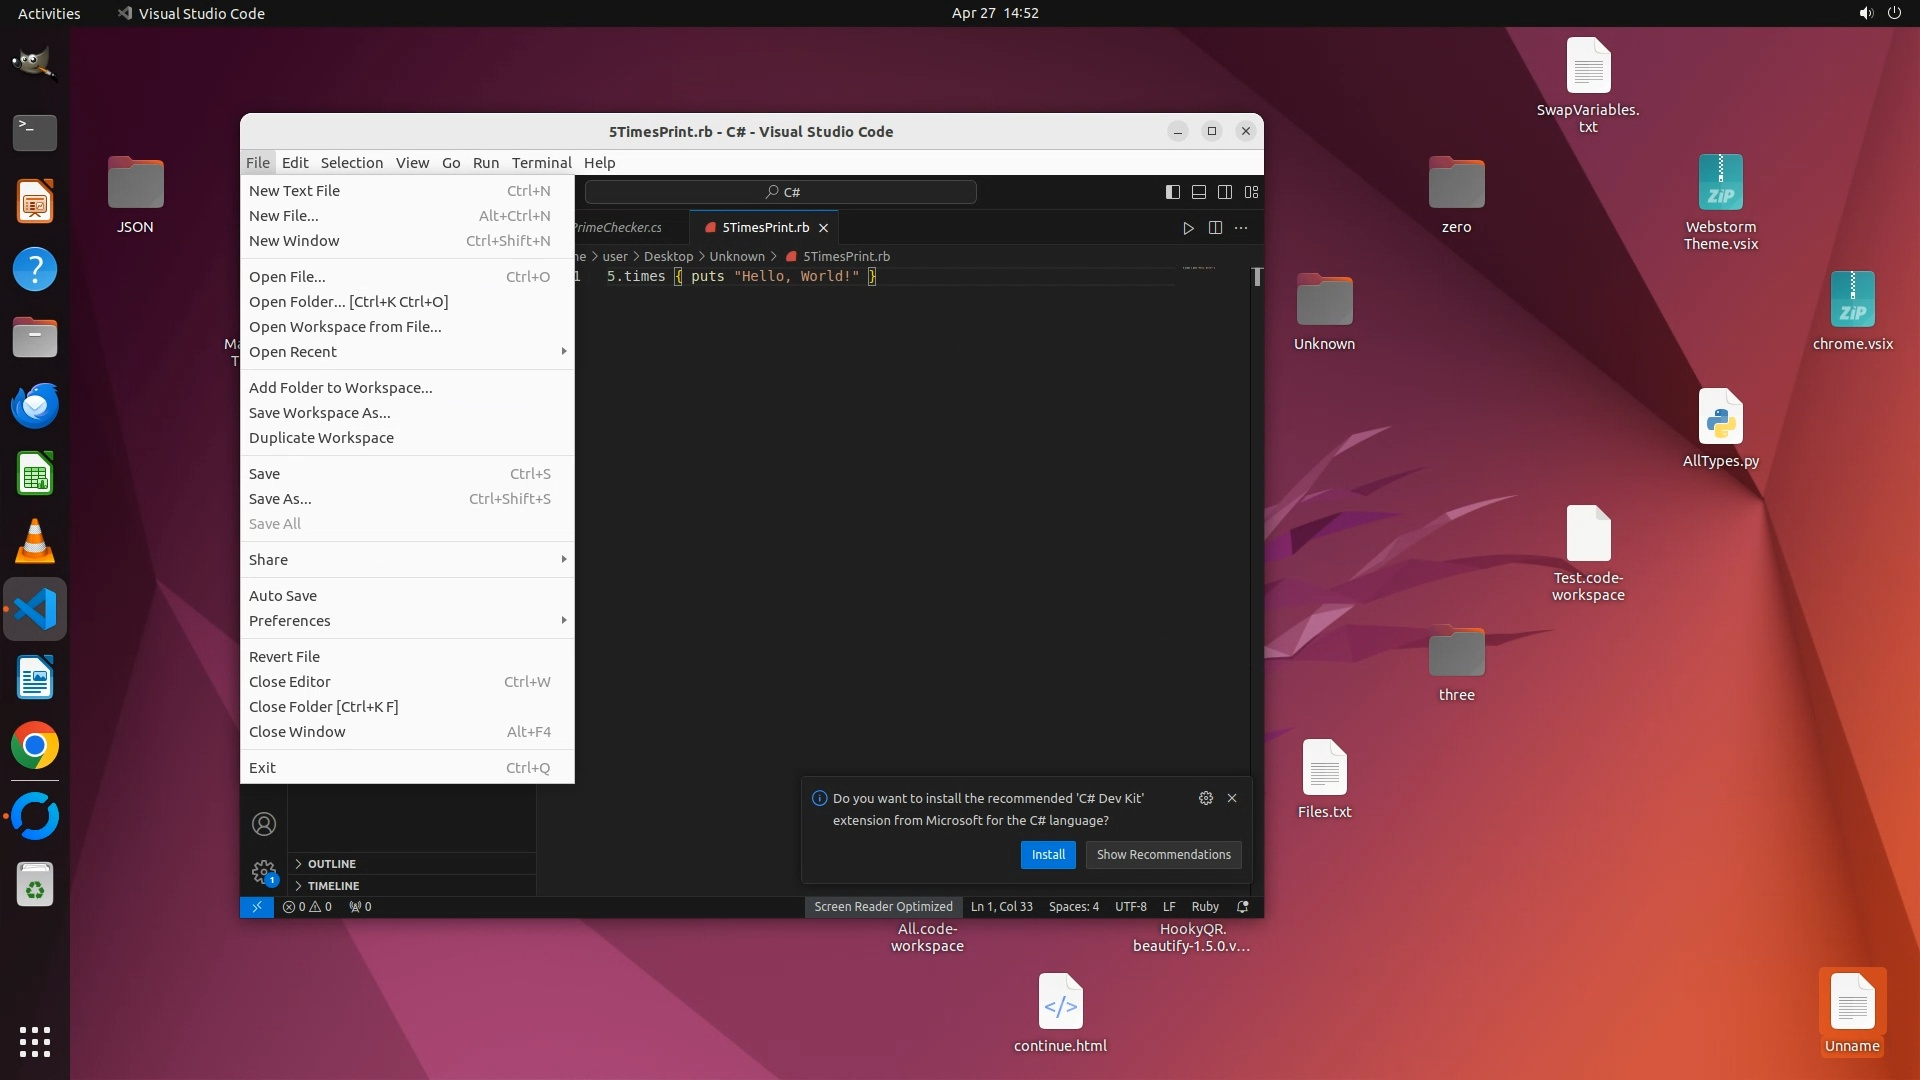Open the remote window status icon
This screenshot has width=1920, height=1080.
(x=257, y=907)
